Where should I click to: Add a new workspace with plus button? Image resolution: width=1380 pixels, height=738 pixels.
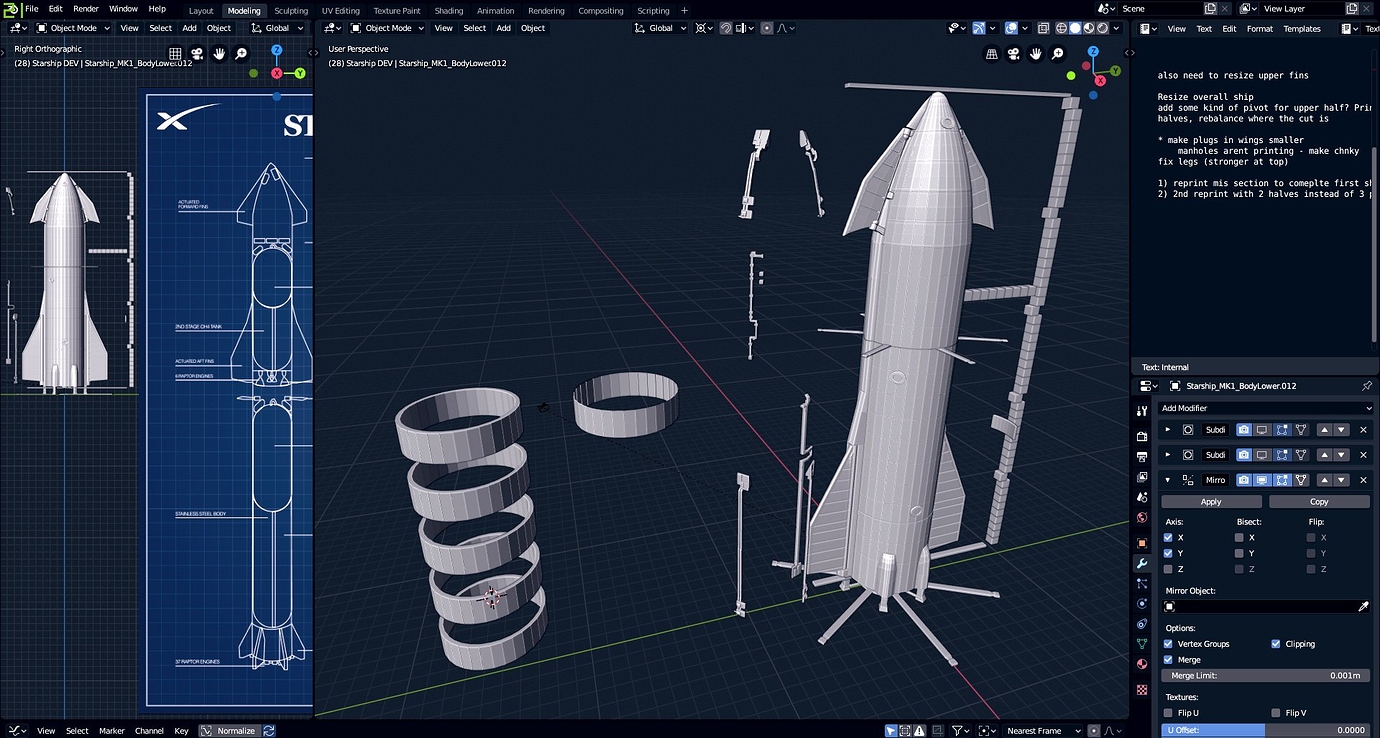[x=684, y=10]
